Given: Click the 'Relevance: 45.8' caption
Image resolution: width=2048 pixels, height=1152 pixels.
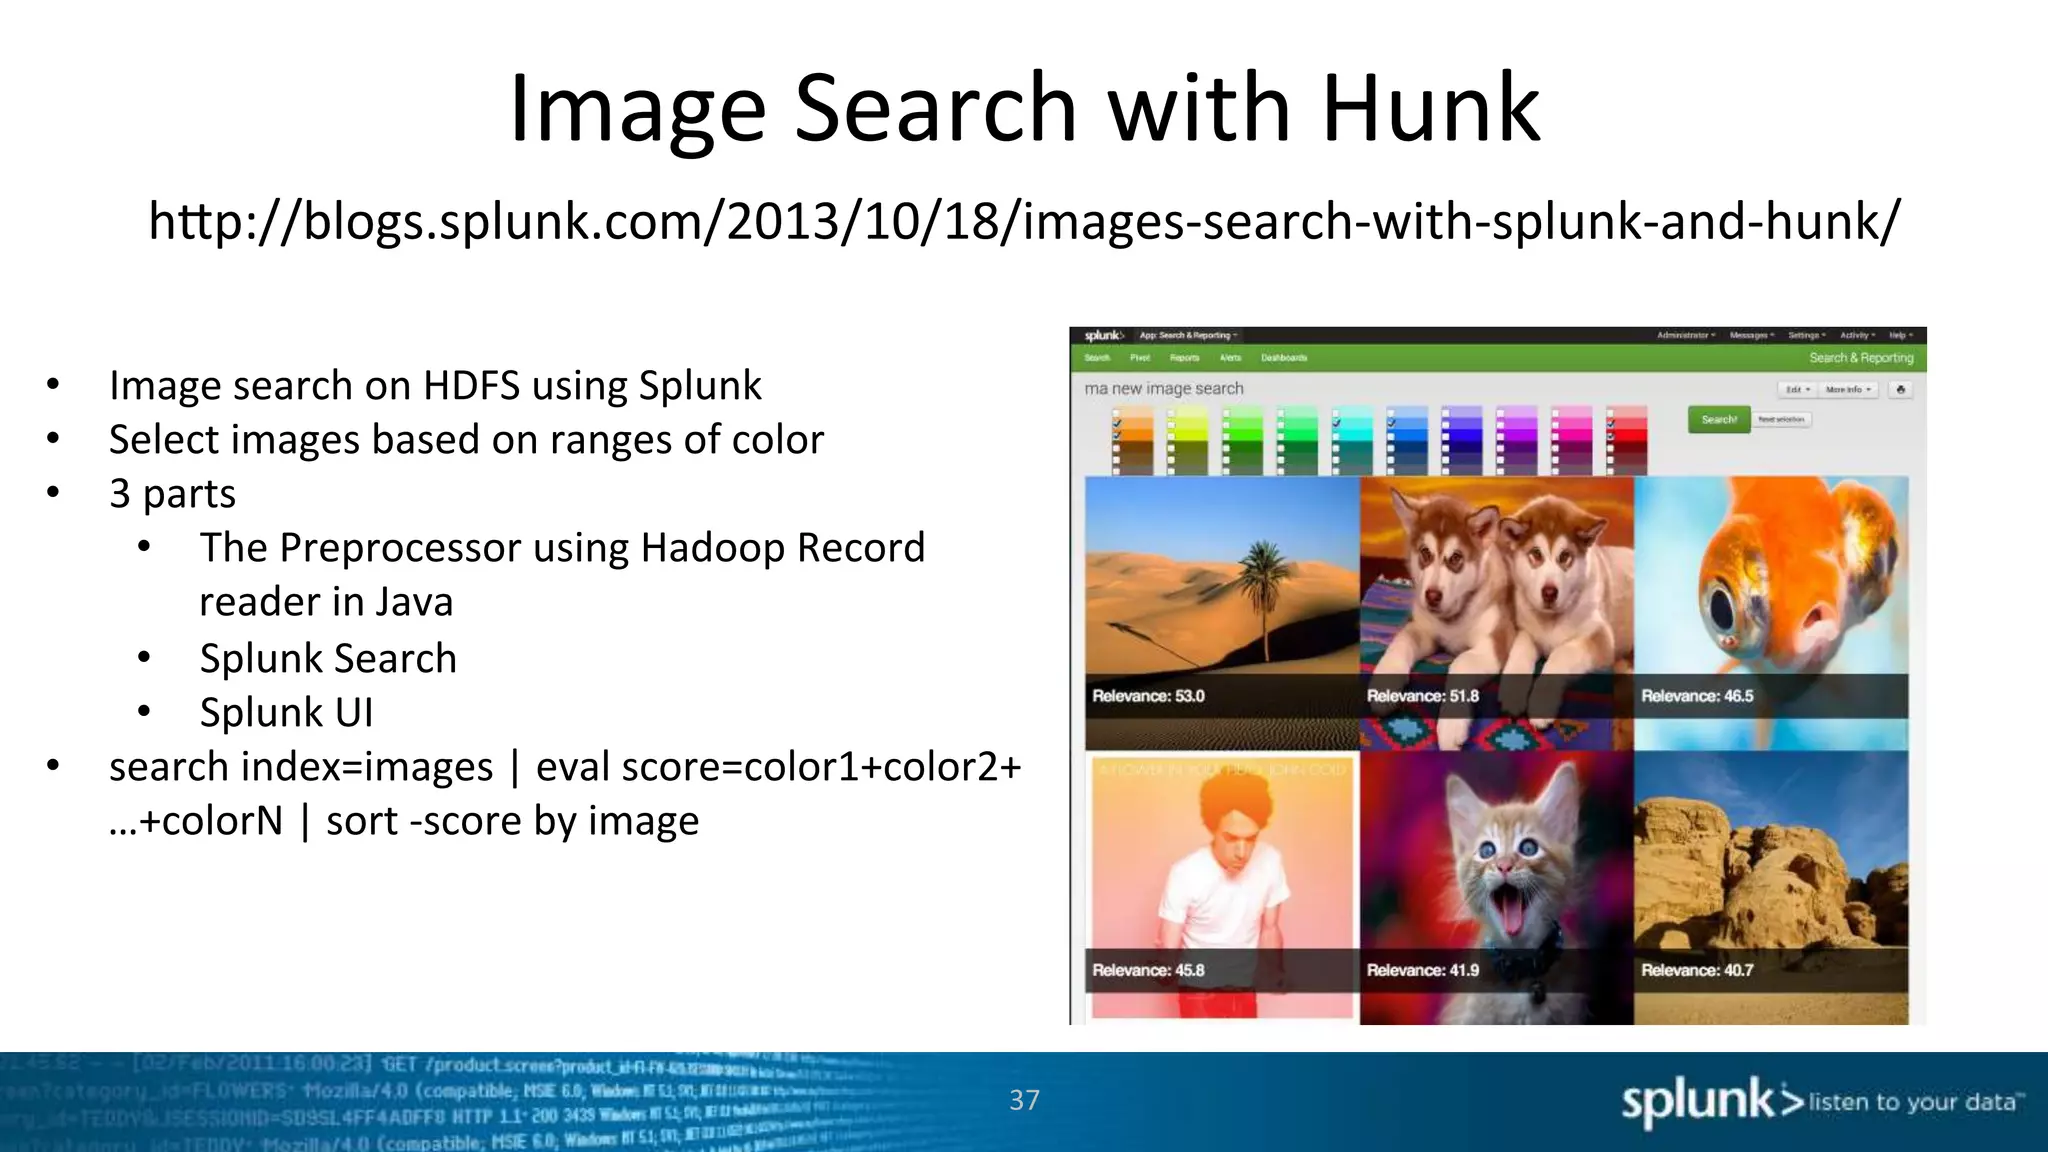Looking at the screenshot, I should click(1148, 970).
